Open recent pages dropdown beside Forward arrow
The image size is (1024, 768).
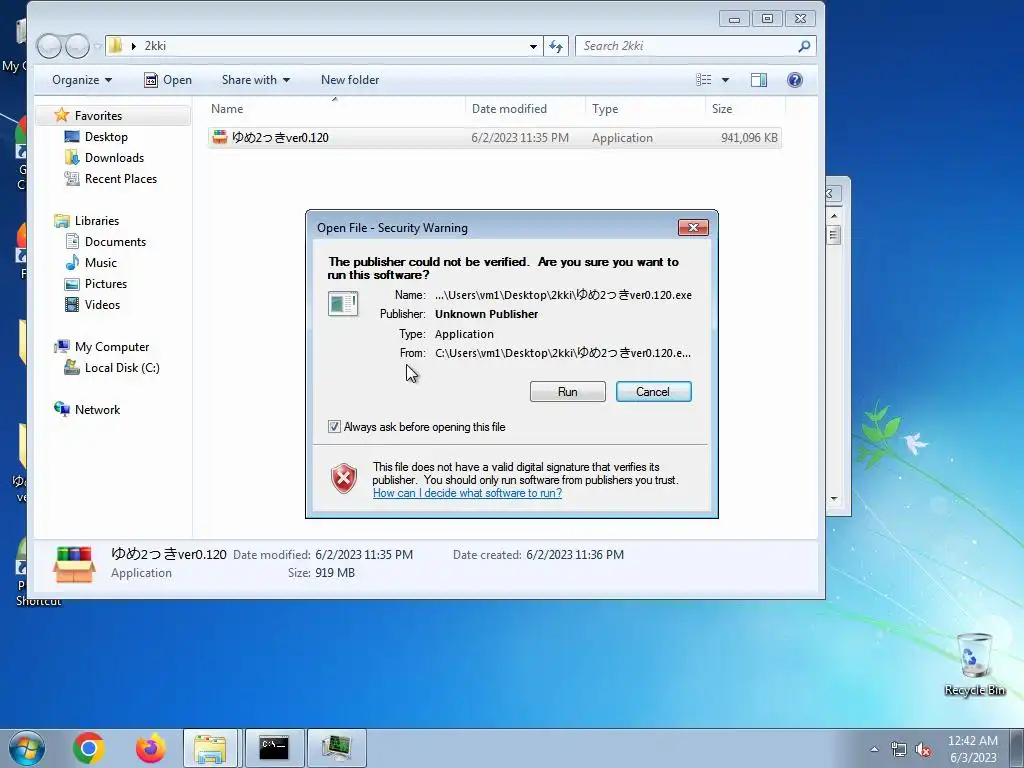97,46
